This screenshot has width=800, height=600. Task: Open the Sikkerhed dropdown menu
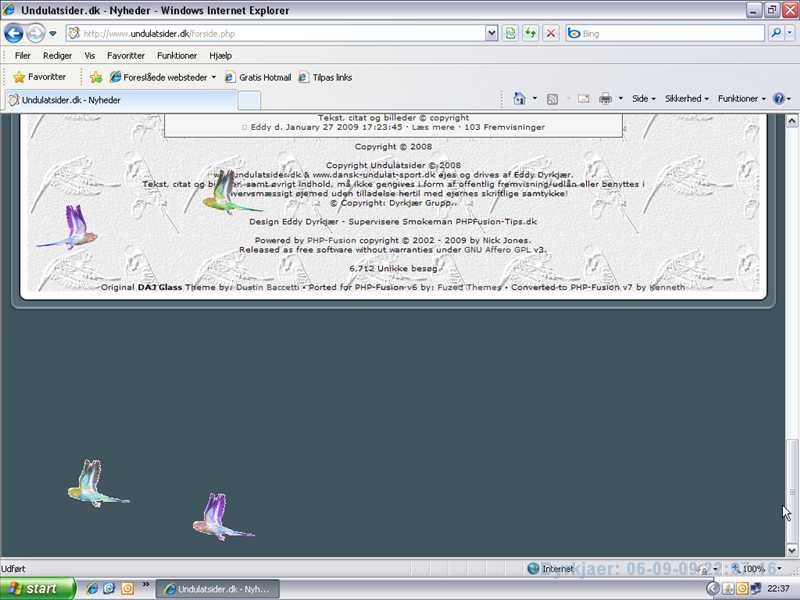pyautogui.click(x=686, y=99)
